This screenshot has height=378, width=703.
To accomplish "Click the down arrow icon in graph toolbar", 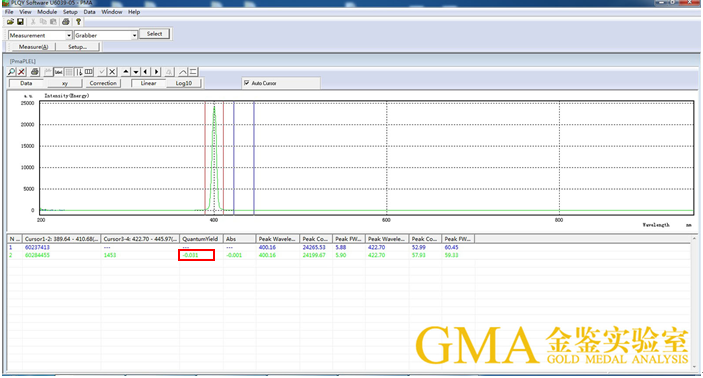I will pyautogui.click(x=136, y=72).
